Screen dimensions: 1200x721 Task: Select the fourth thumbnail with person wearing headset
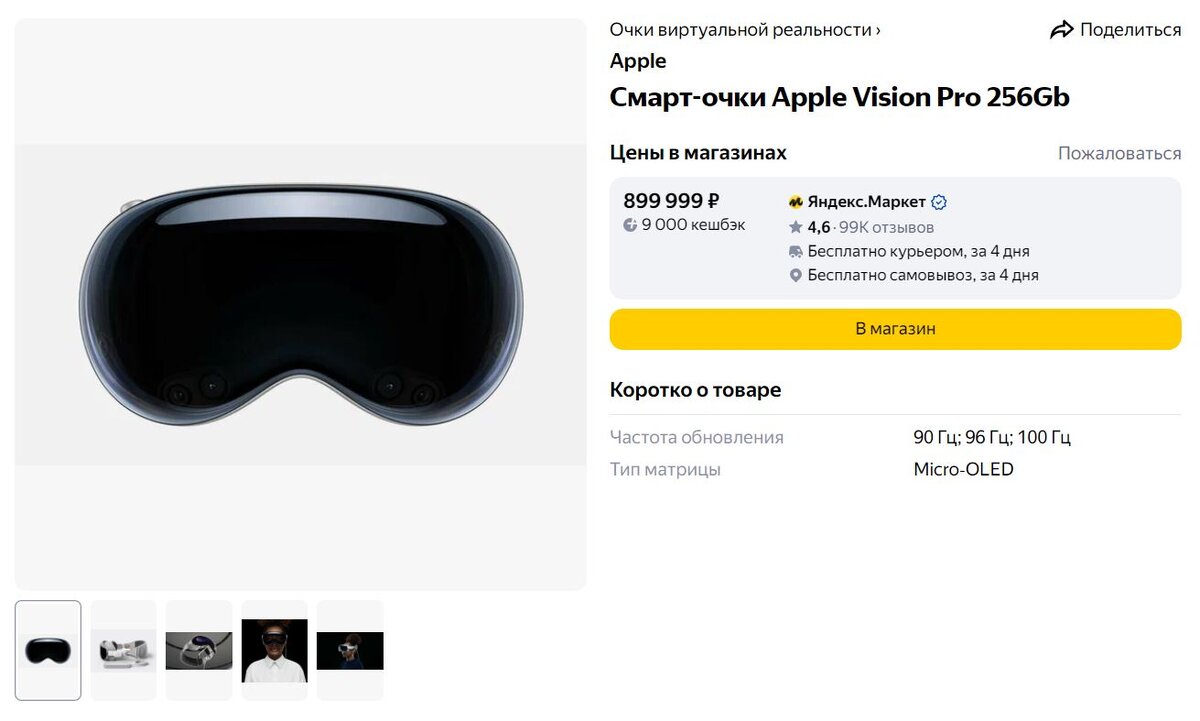pyautogui.click(x=275, y=650)
